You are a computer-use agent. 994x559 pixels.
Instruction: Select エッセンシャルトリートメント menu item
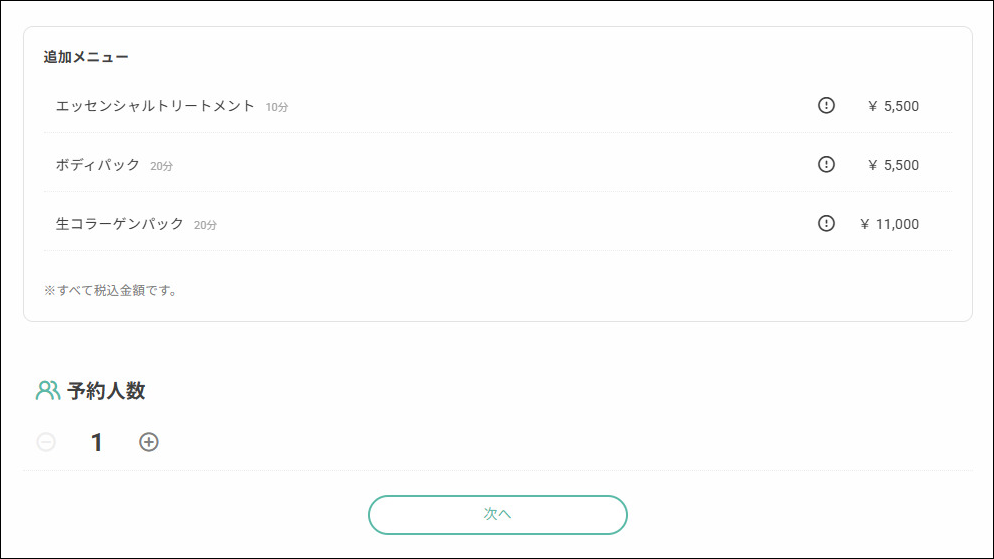click(x=498, y=106)
